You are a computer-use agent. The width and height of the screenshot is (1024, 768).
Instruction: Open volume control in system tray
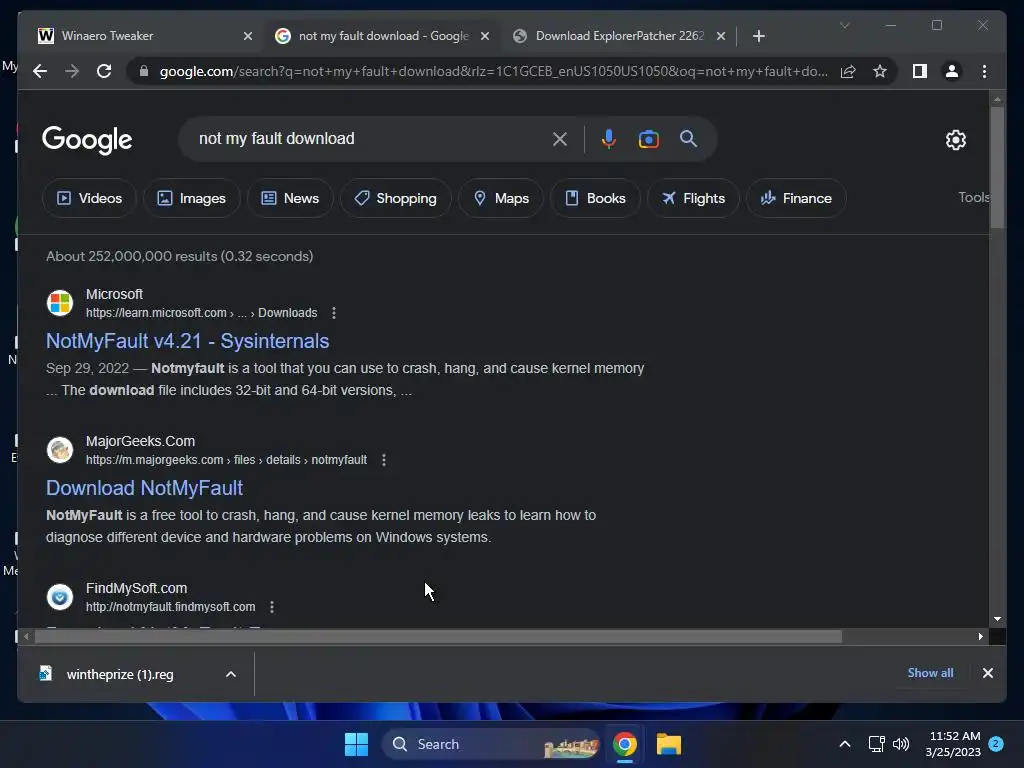[x=901, y=744]
